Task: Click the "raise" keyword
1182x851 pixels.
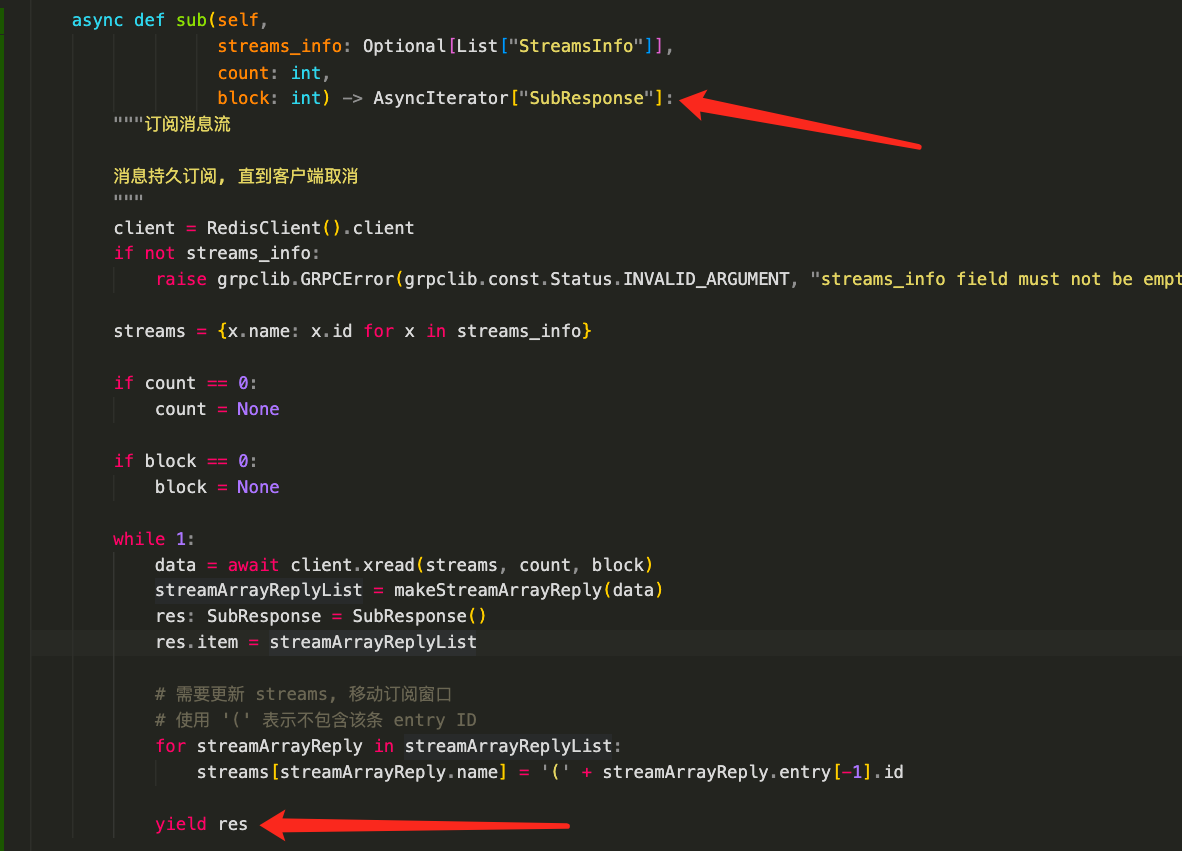Action: pos(181,279)
